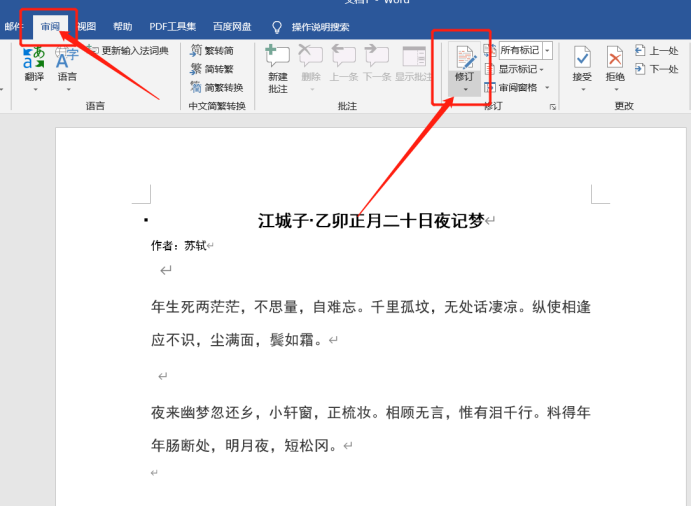Open the PDF工具集 tab
This screenshot has width=691, height=506.
pyautogui.click(x=172, y=27)
